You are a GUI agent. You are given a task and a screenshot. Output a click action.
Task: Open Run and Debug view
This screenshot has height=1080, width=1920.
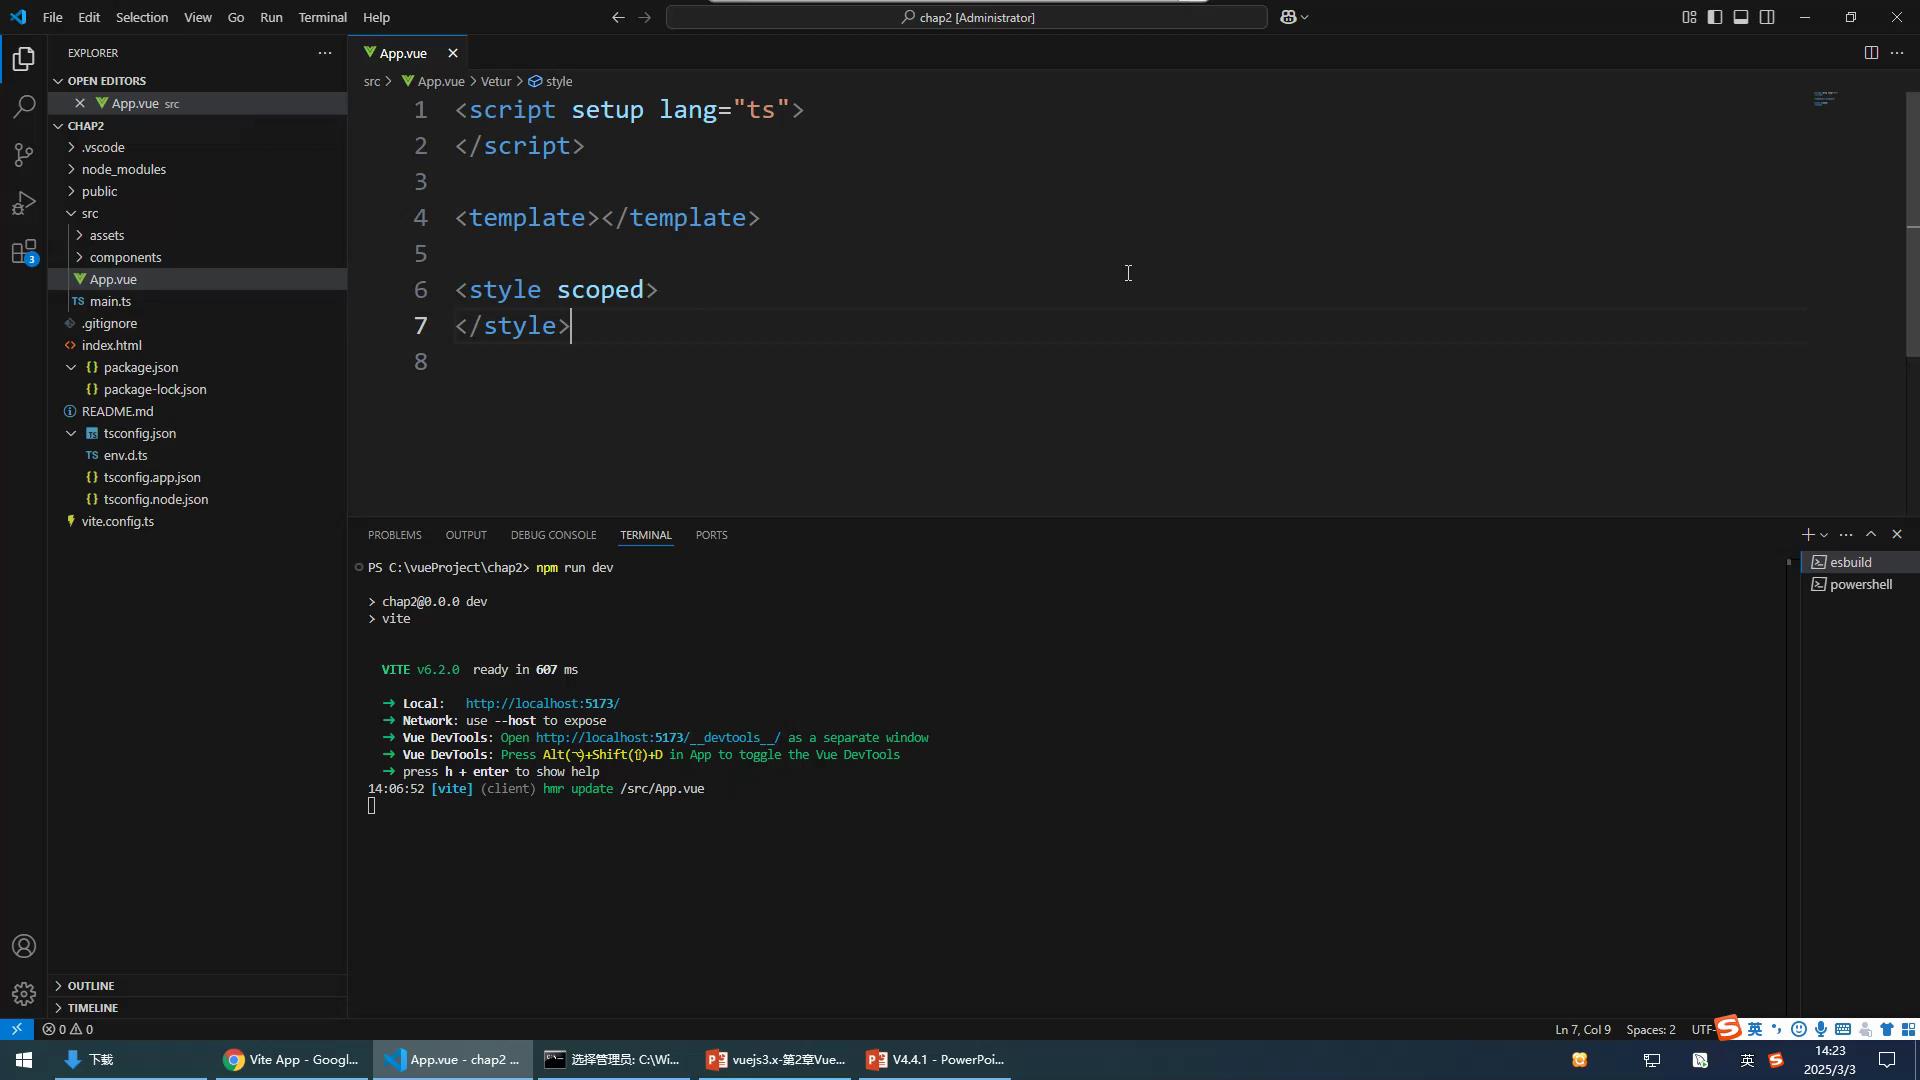click(x=24, y=203)
